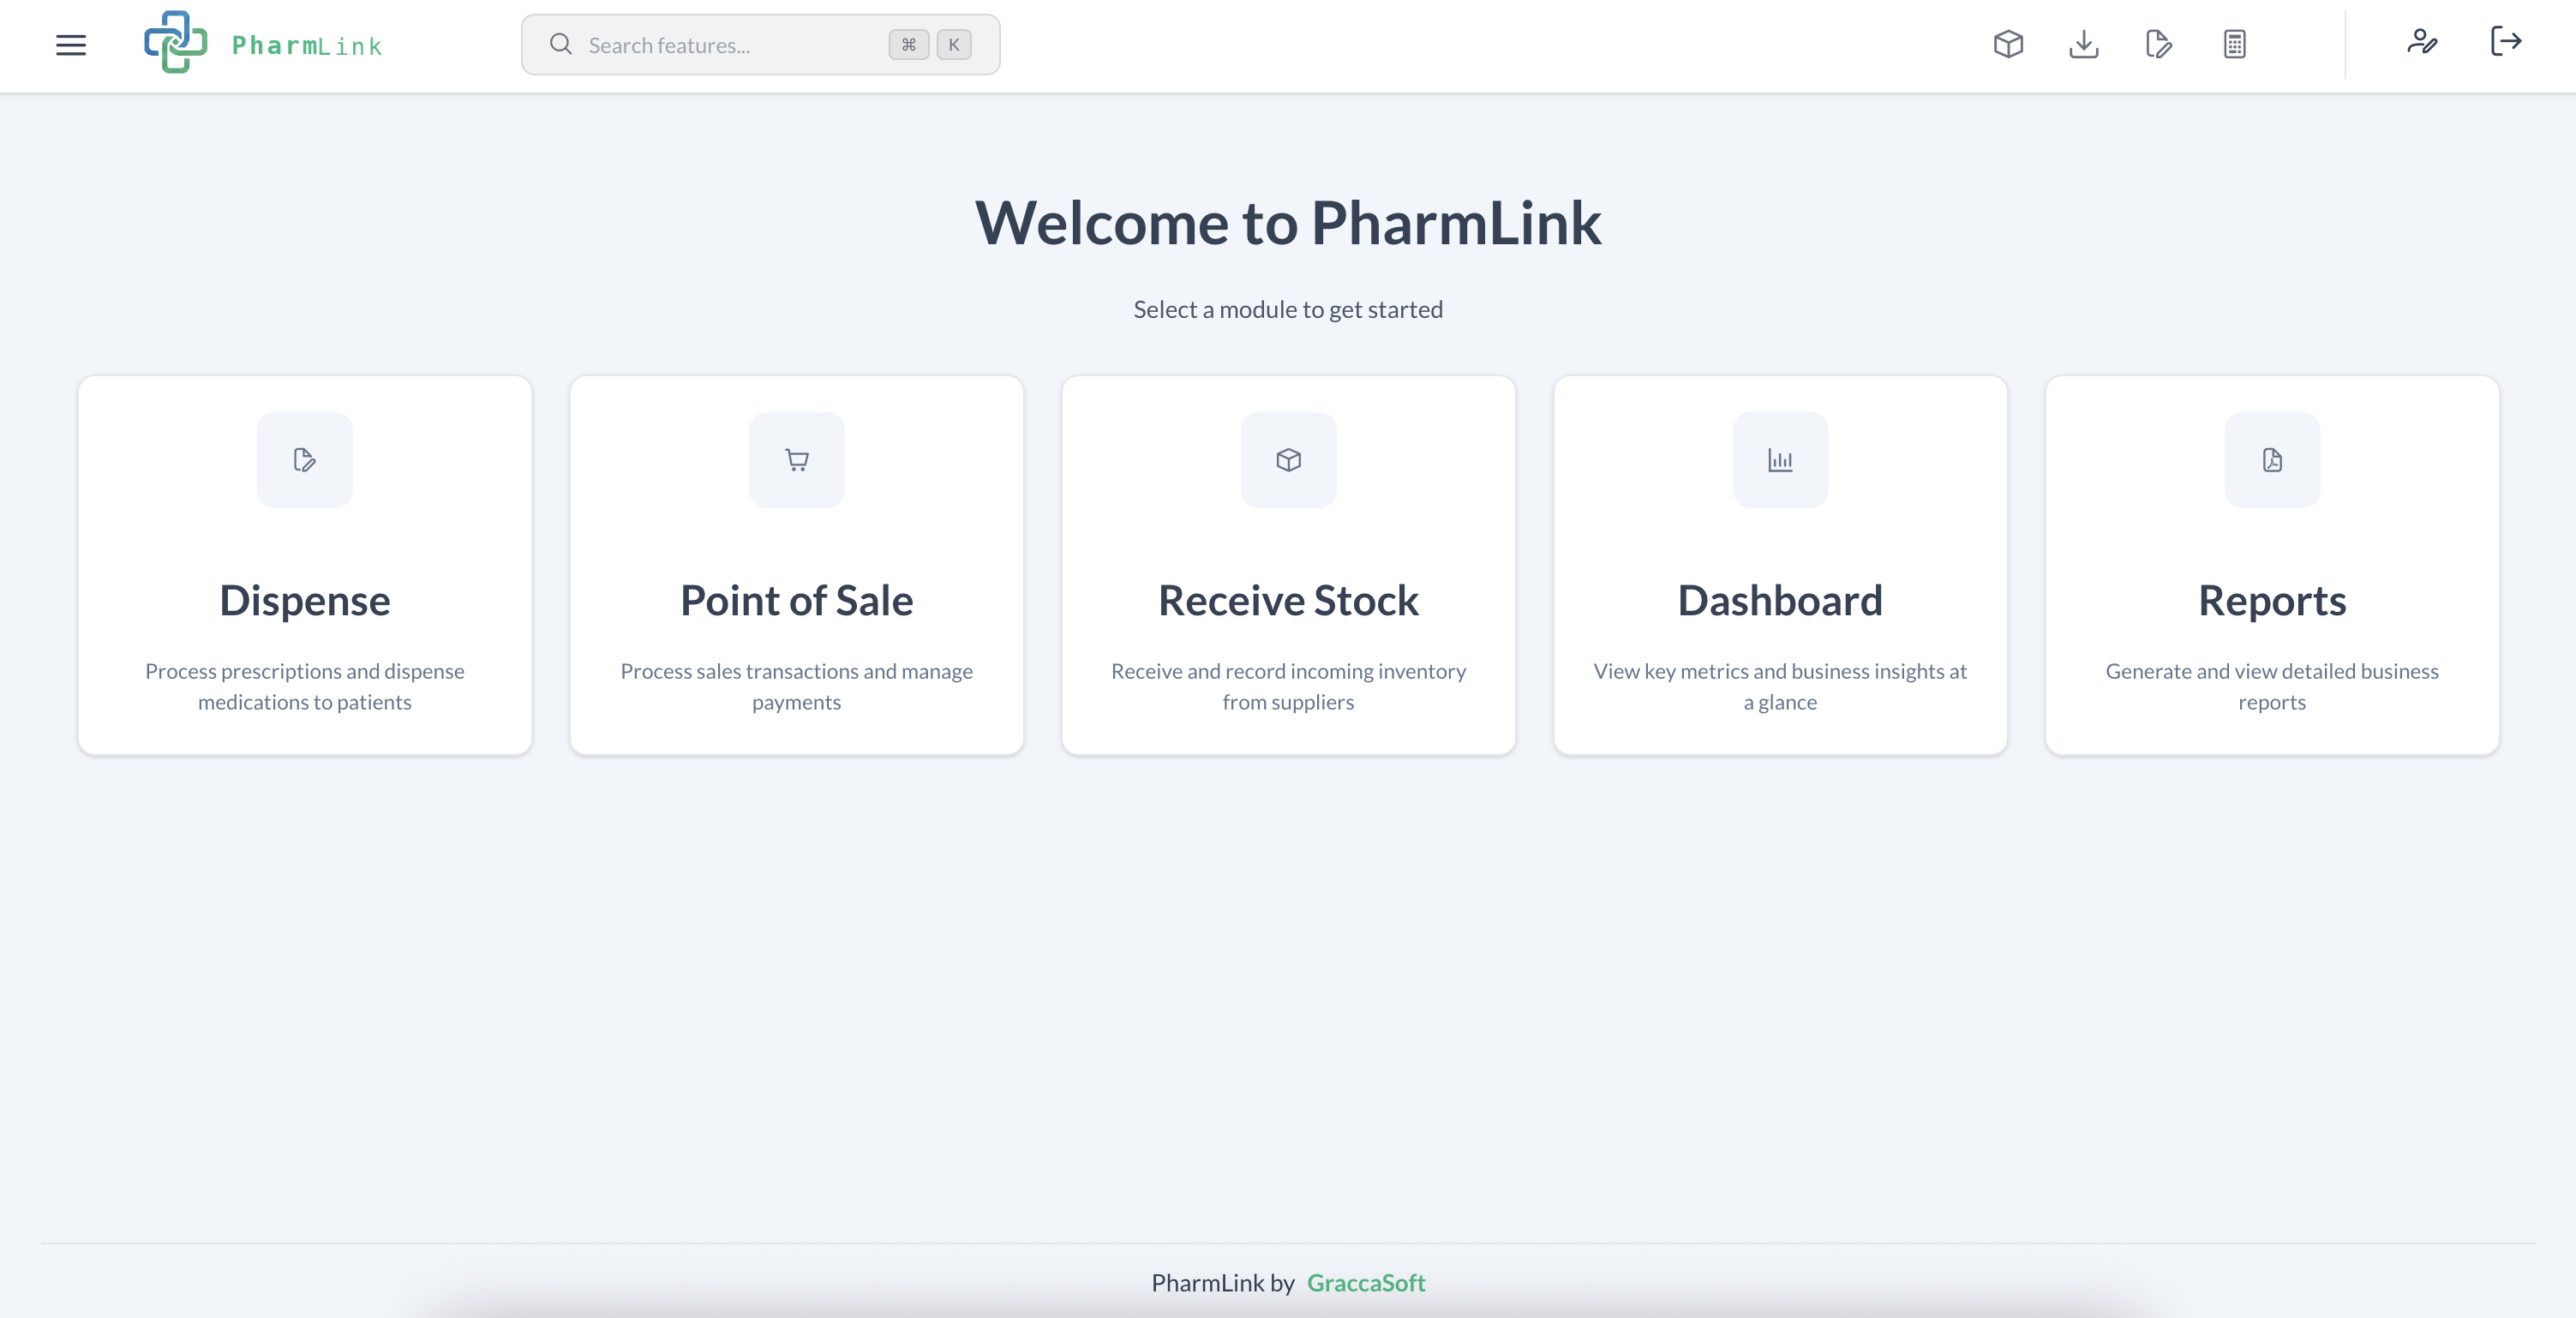
Task: Open the Dispense module
Action: [305, 601]
